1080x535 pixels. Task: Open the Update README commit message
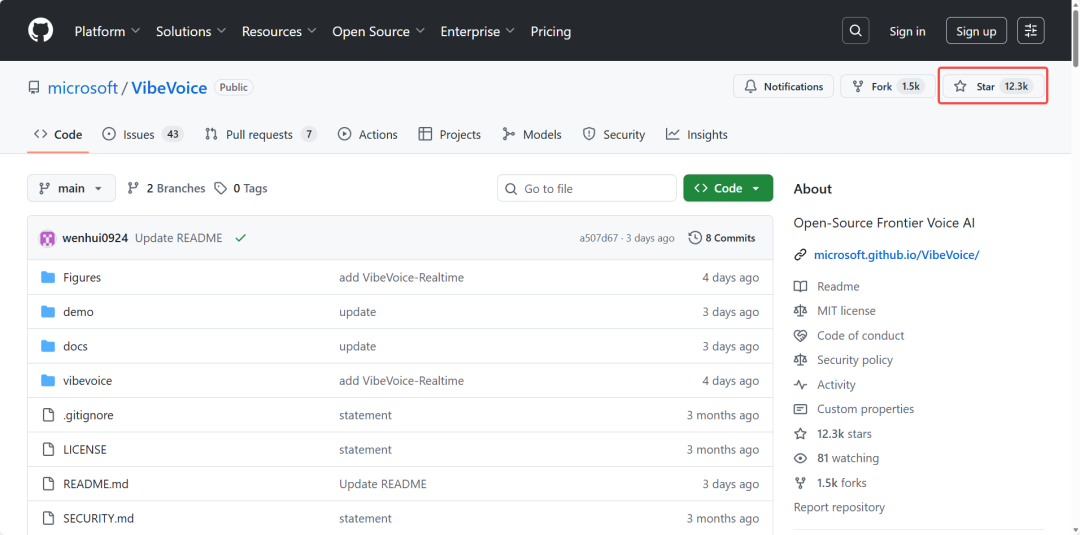coord(178,238)
